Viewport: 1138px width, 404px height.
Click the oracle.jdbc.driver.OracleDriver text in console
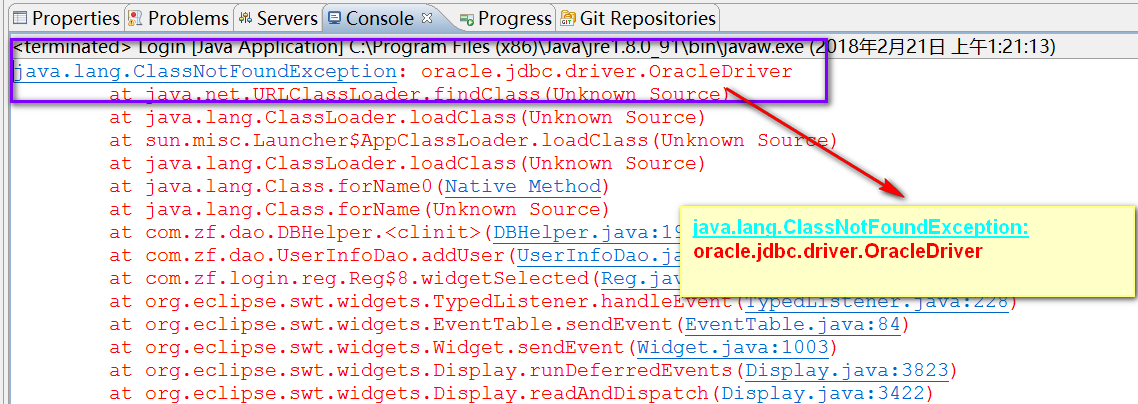[x=607, y=72]
